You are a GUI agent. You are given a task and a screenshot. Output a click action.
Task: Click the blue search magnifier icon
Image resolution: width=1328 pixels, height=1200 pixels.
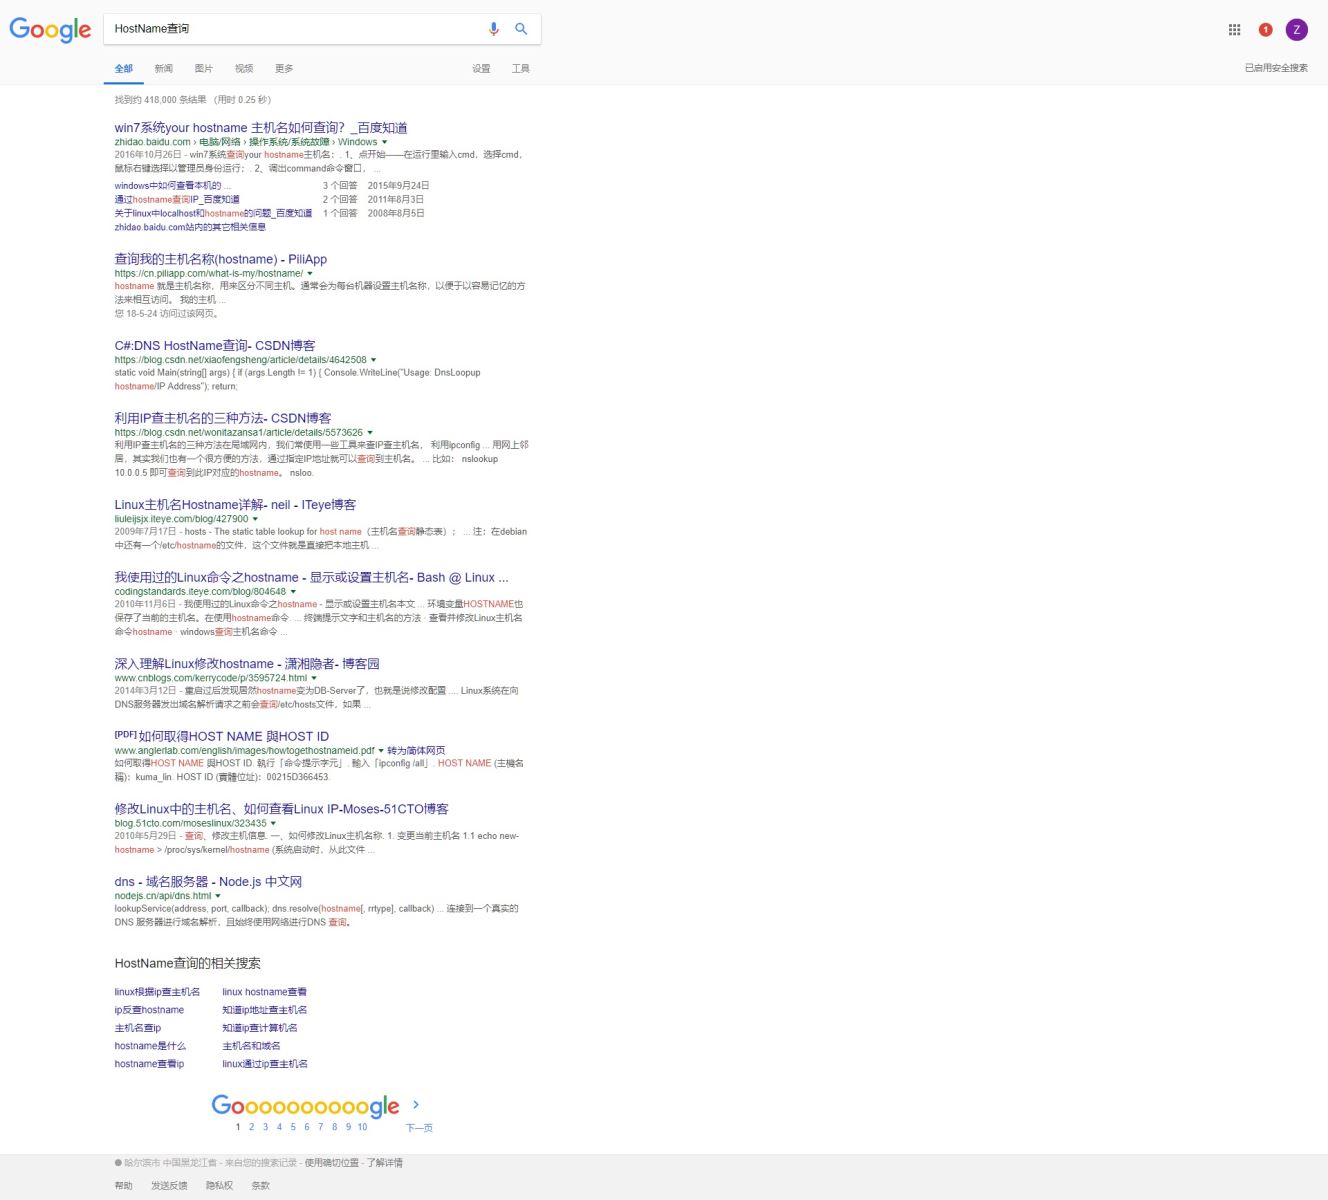521,29
